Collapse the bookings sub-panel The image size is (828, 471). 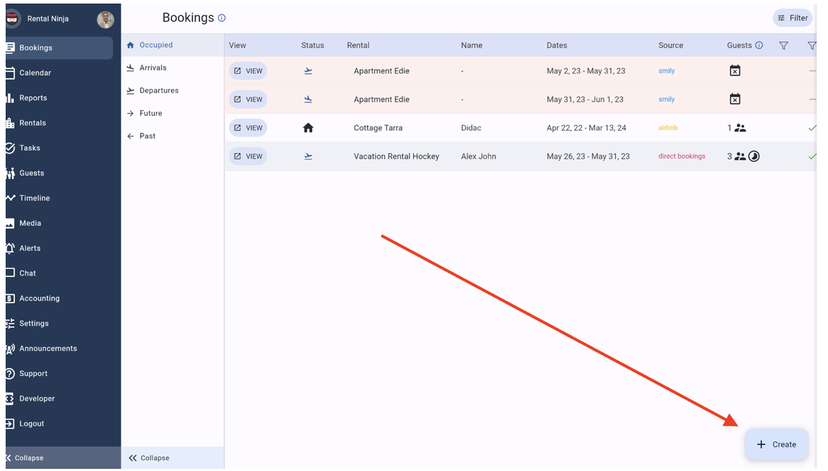click(x=148, y=458)
